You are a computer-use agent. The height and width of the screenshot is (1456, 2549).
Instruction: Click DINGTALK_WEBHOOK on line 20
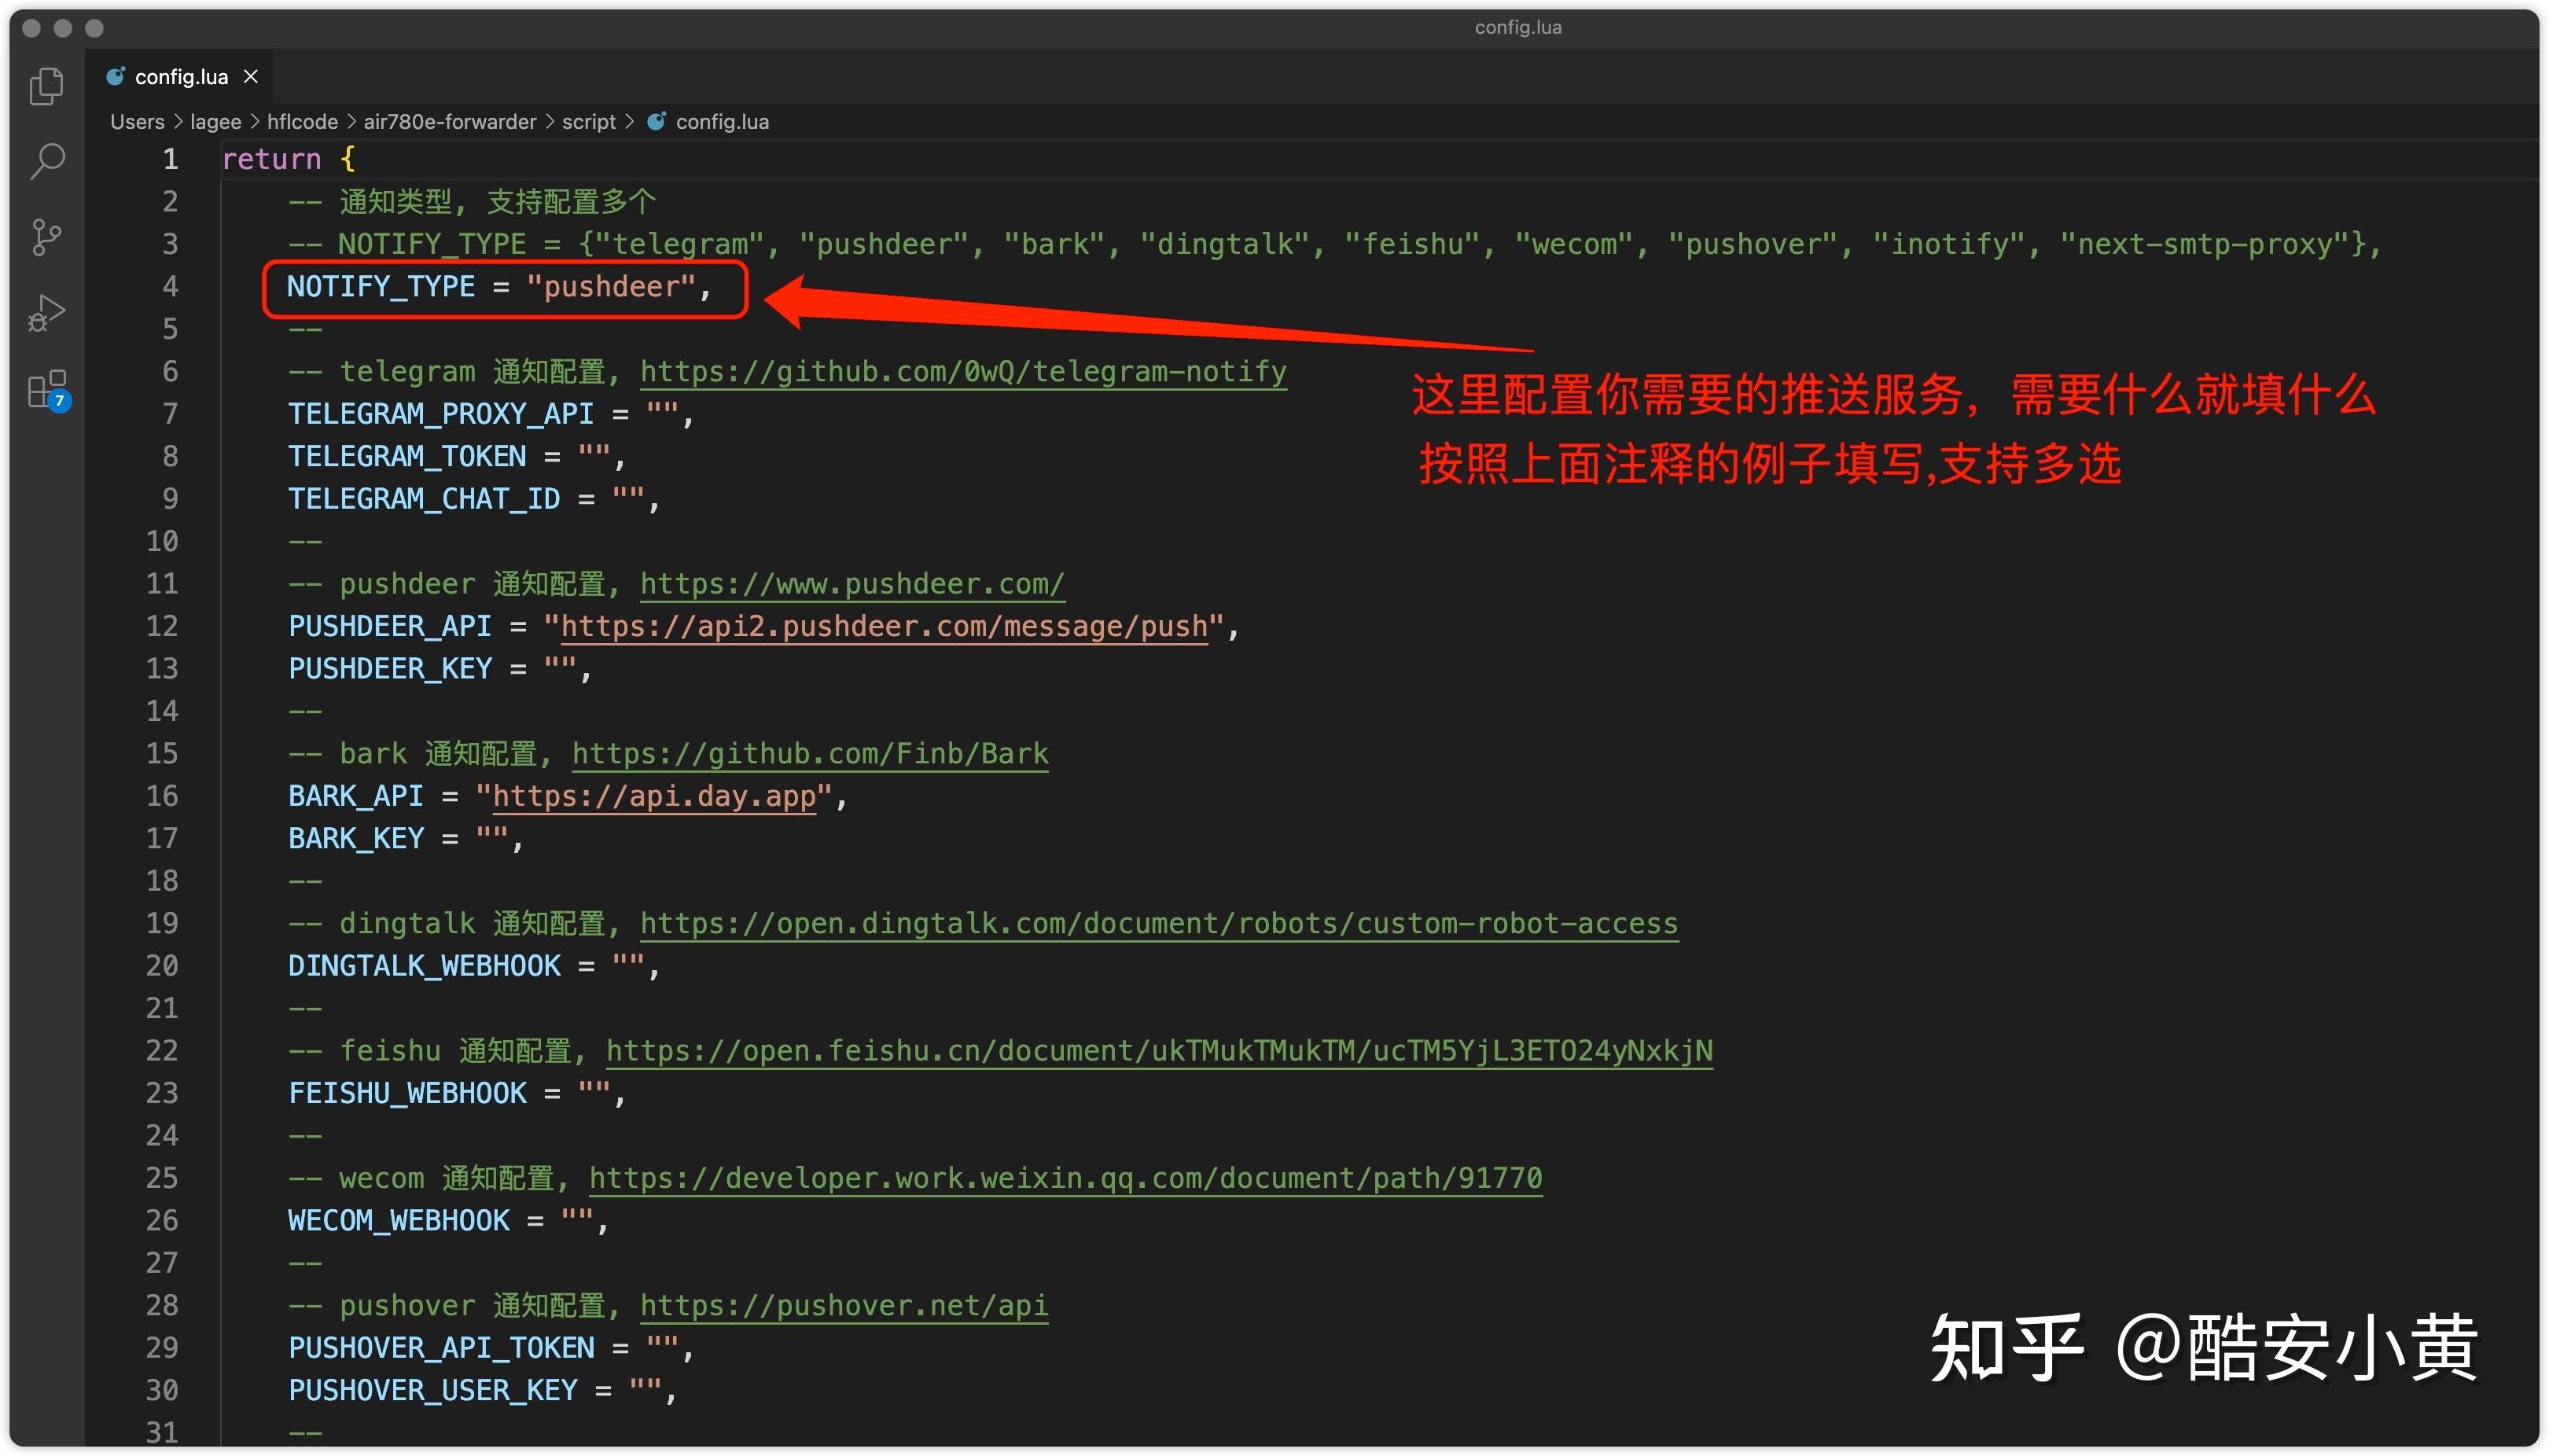[424, 966]
